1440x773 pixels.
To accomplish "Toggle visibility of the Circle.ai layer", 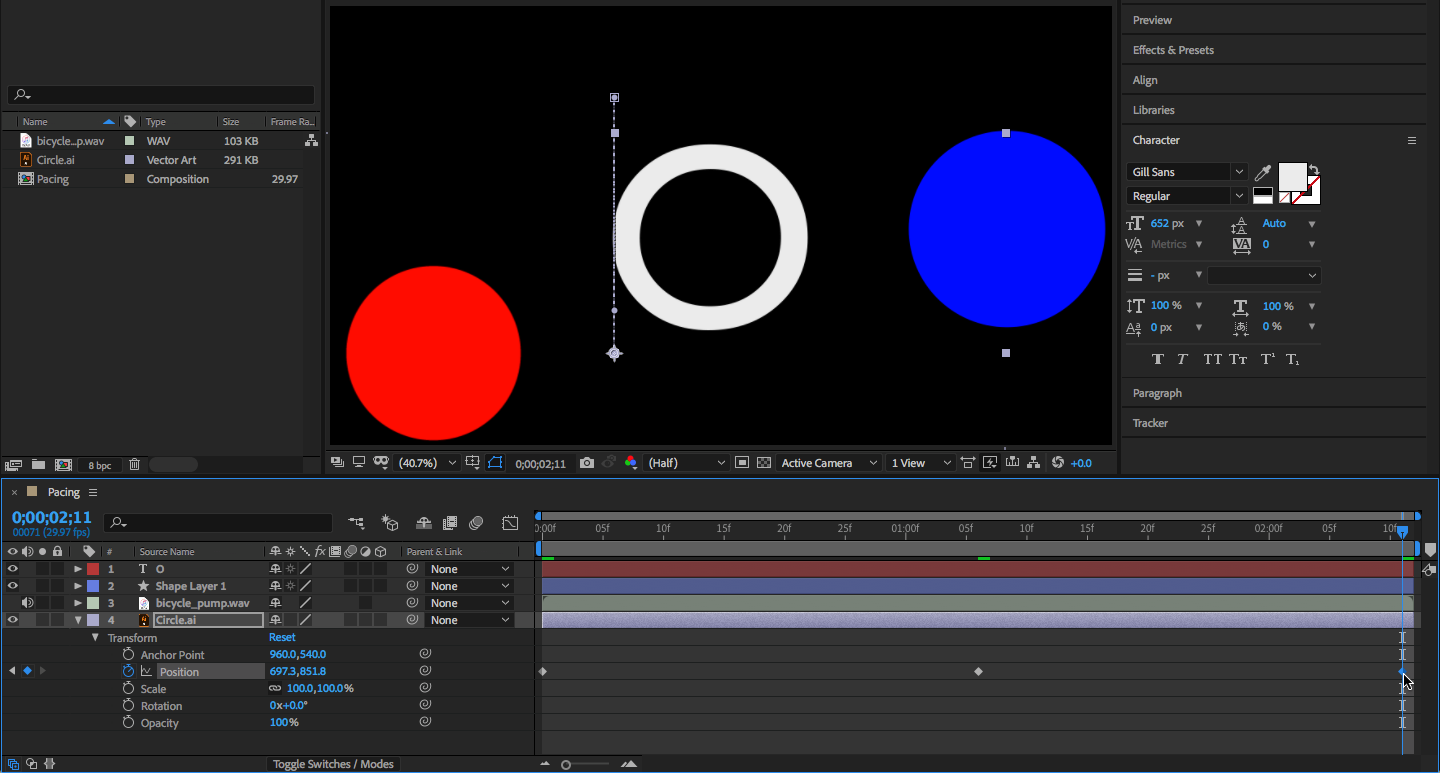I will [x=13, y=620].
